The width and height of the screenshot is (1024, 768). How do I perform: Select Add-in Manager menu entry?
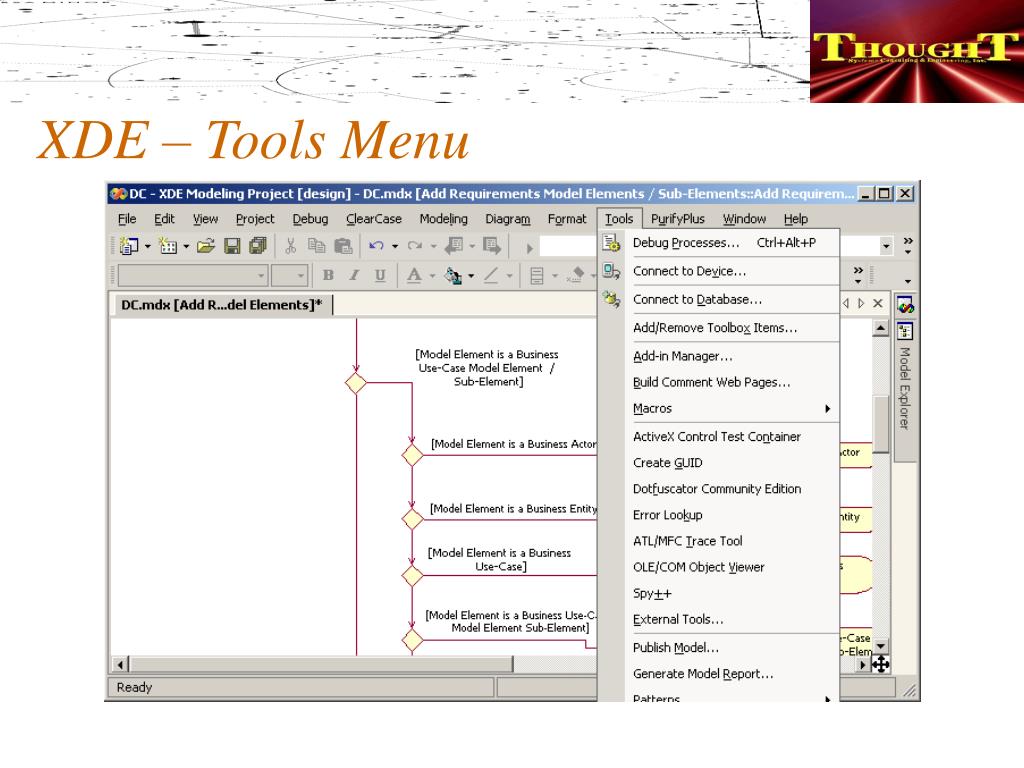pos(718,357)
